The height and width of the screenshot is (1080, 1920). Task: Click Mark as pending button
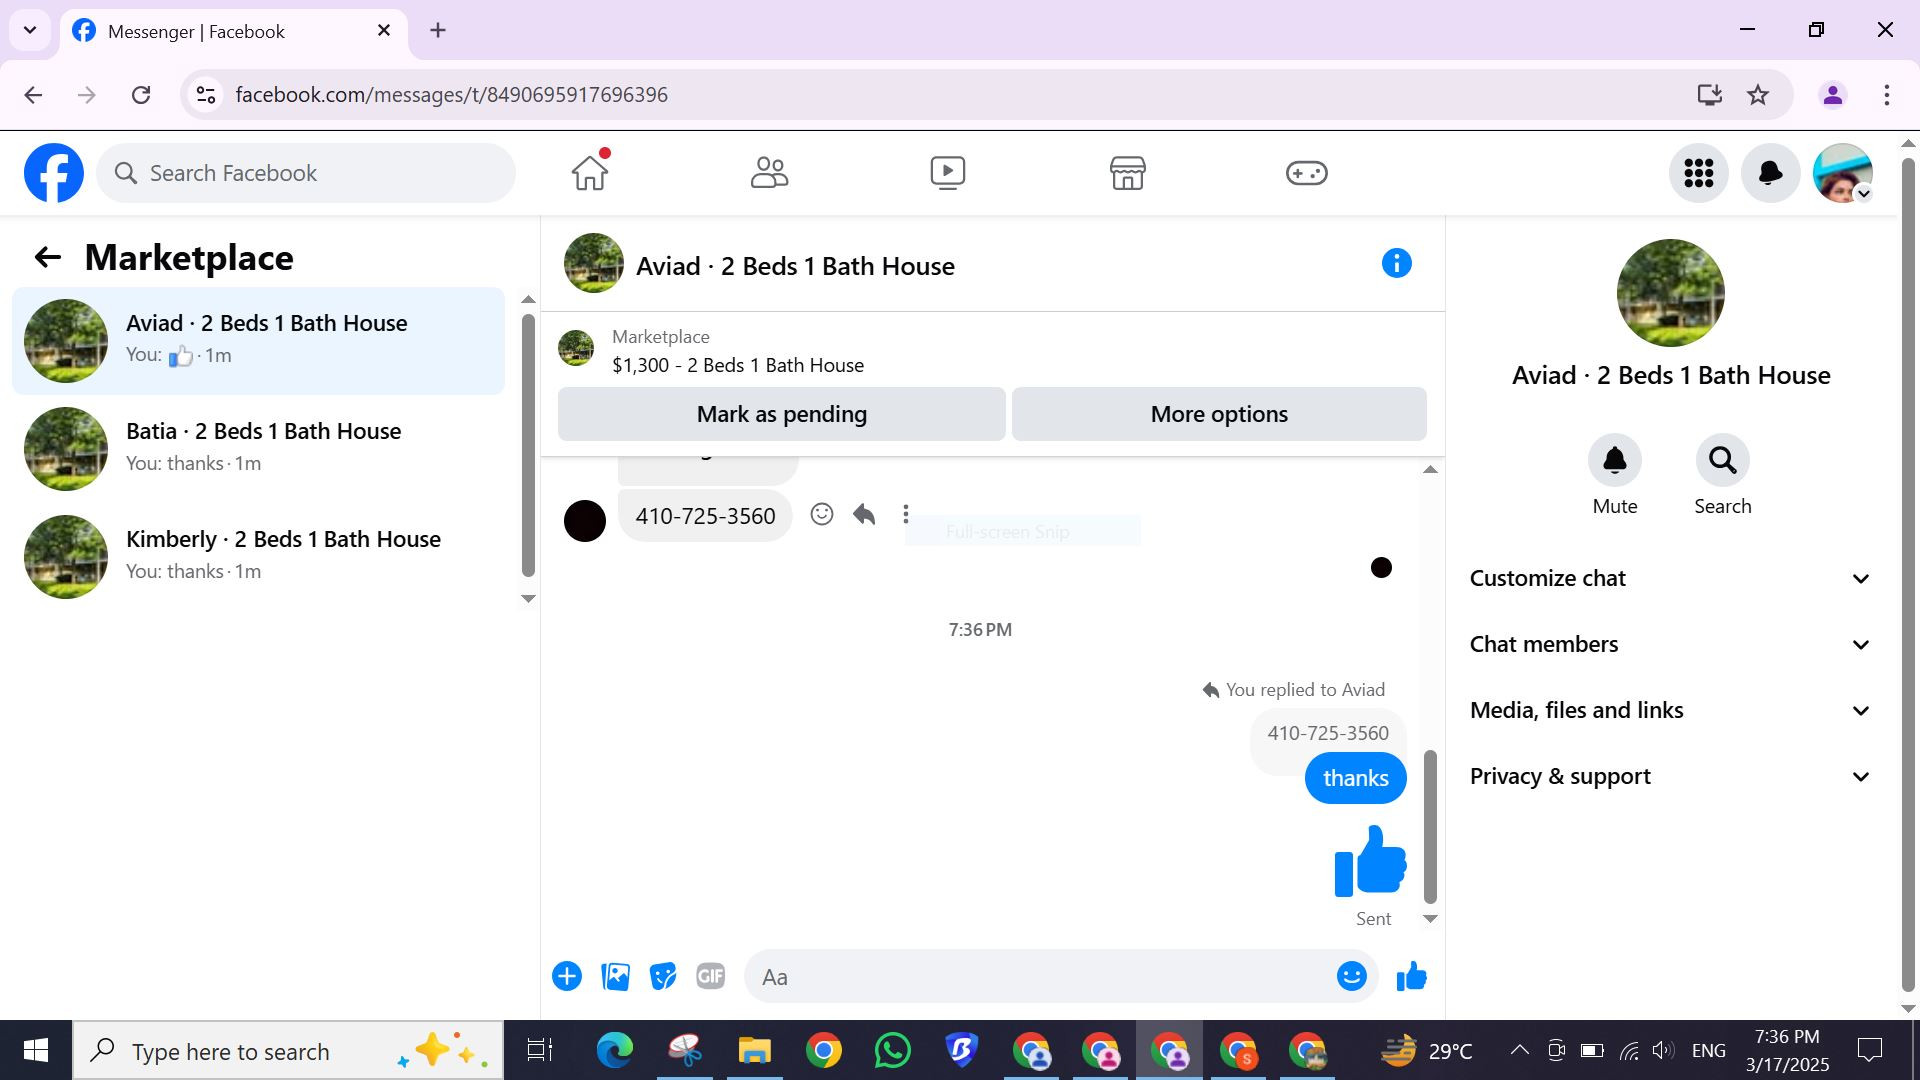point(781,414)
